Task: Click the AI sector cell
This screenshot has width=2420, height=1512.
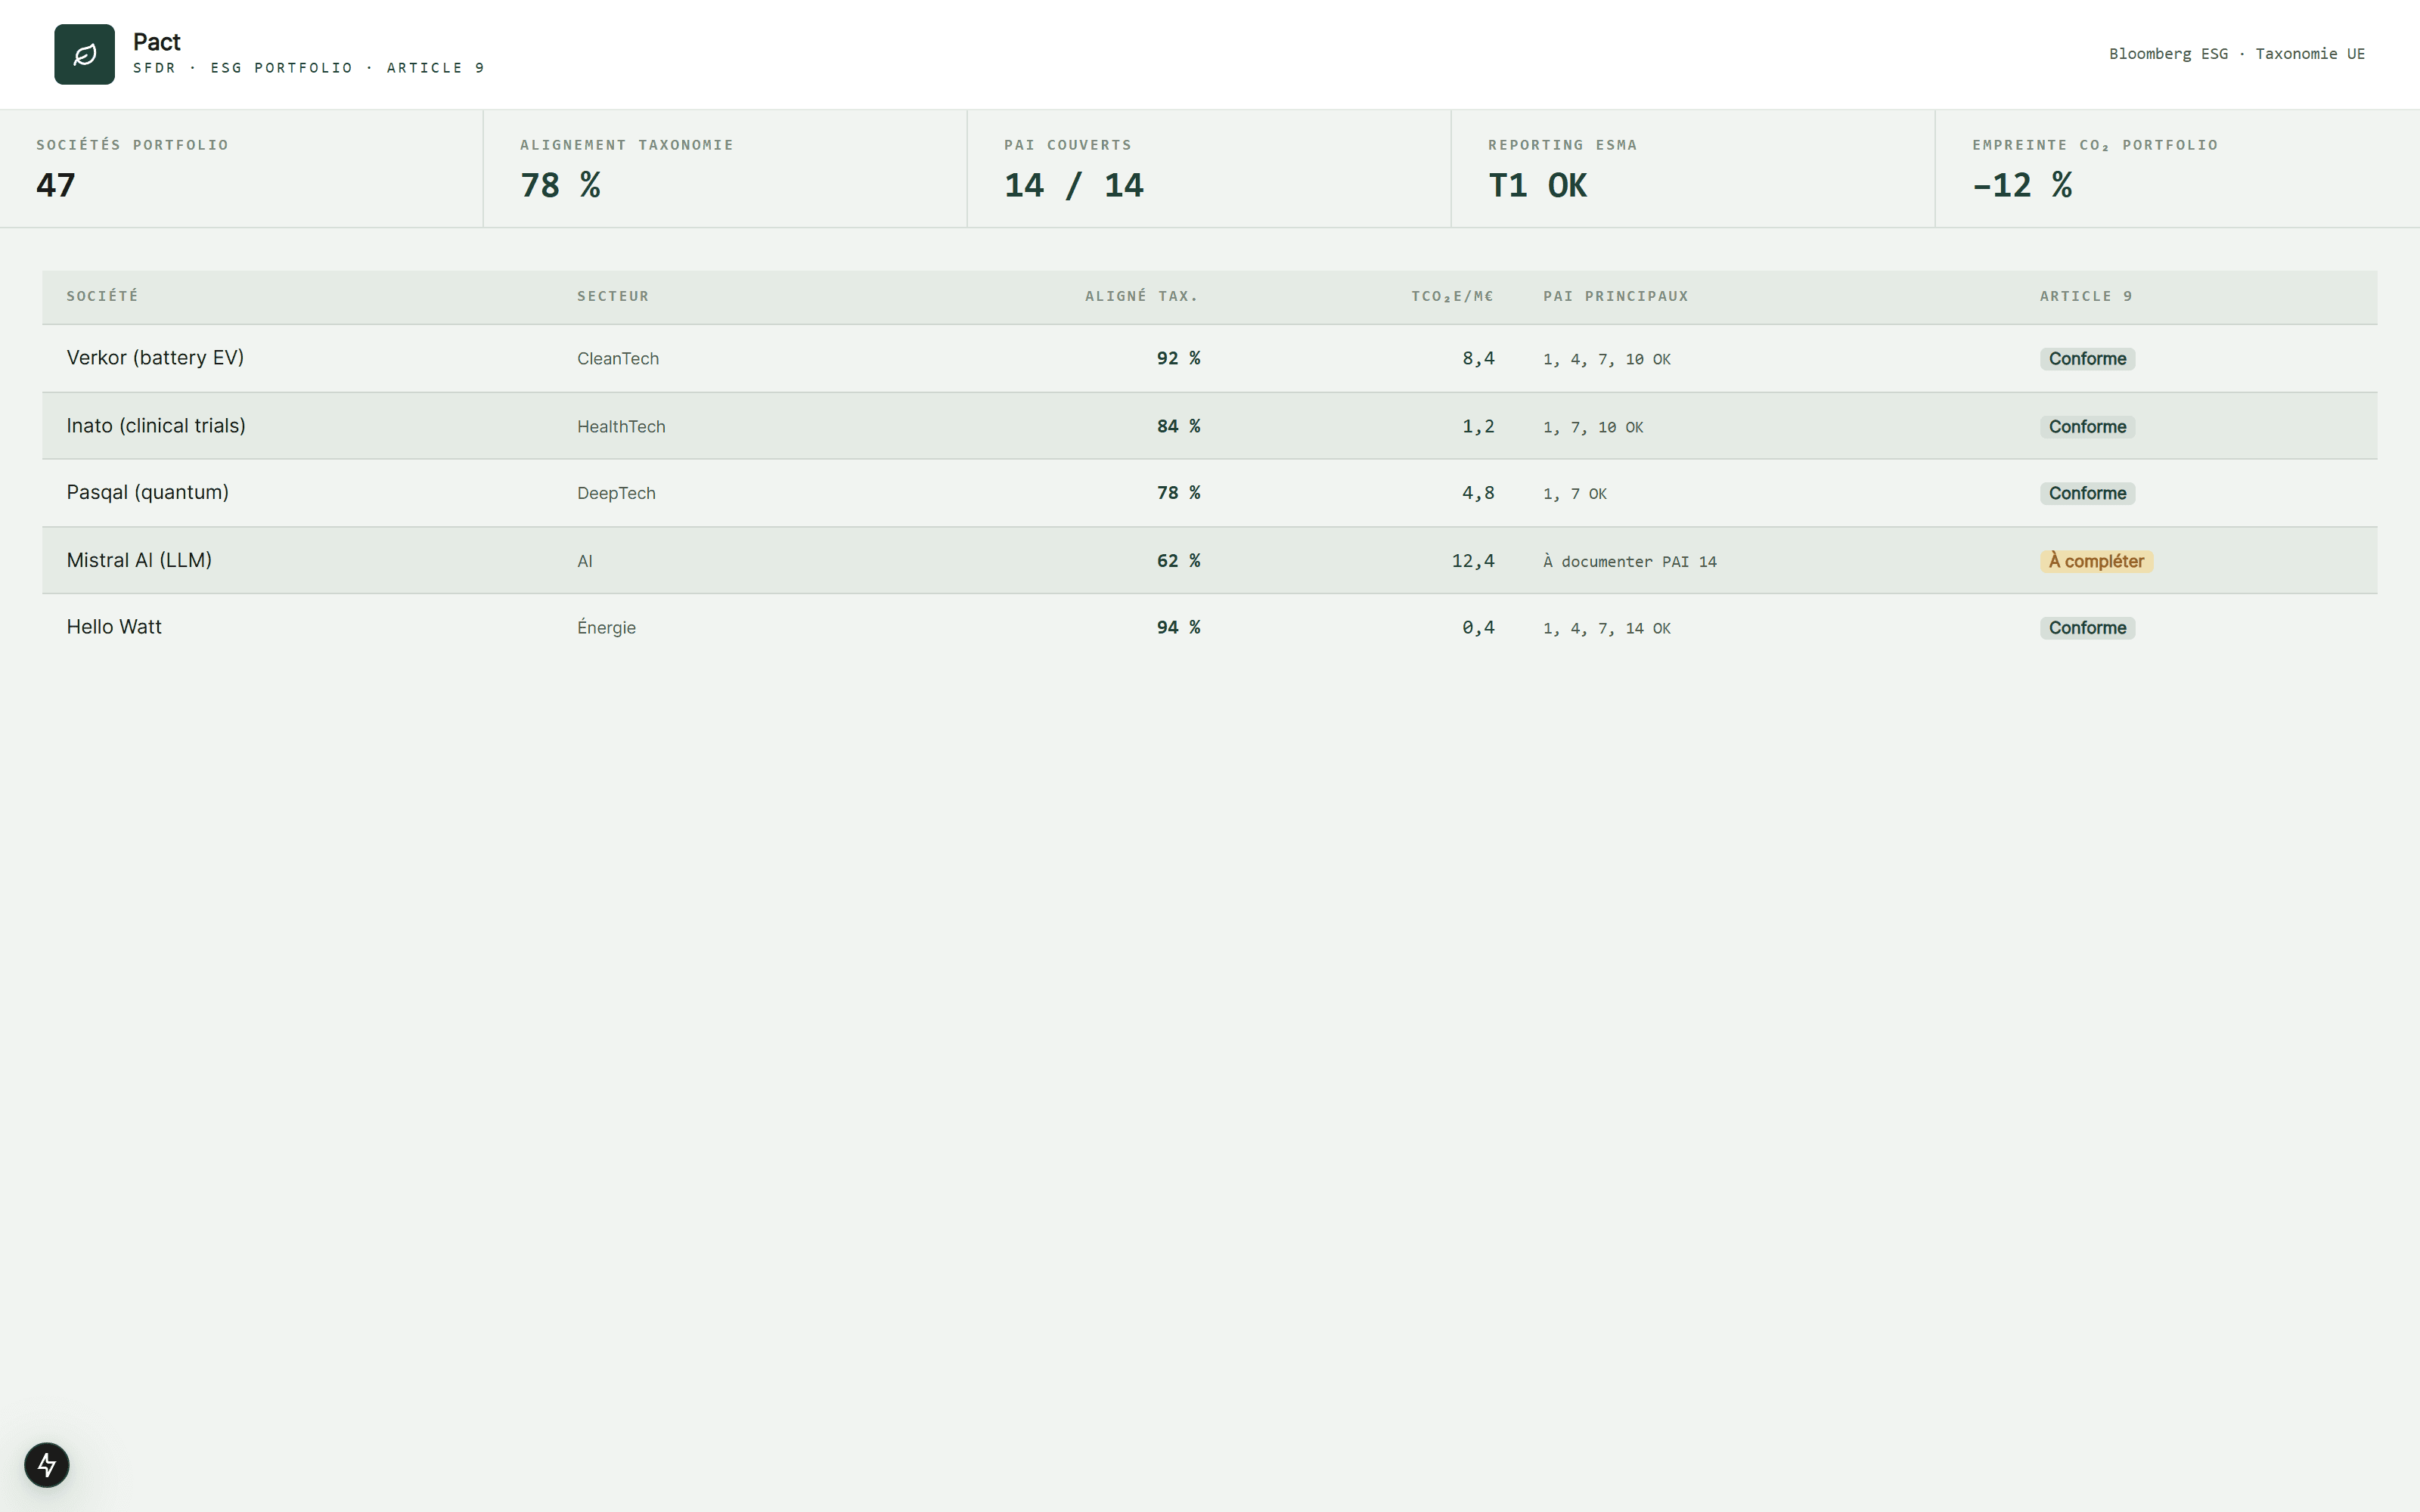Action: pos(585,562)
